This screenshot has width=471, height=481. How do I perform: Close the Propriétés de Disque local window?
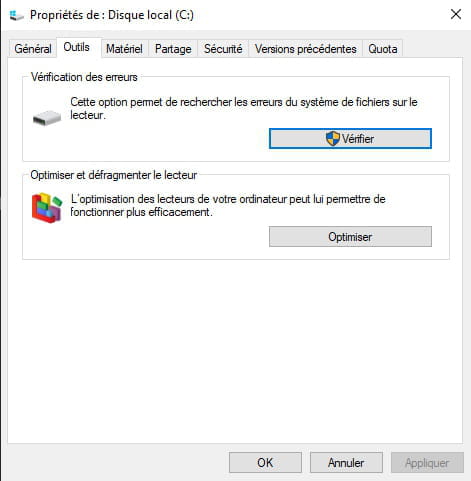(x=456, y=14)
